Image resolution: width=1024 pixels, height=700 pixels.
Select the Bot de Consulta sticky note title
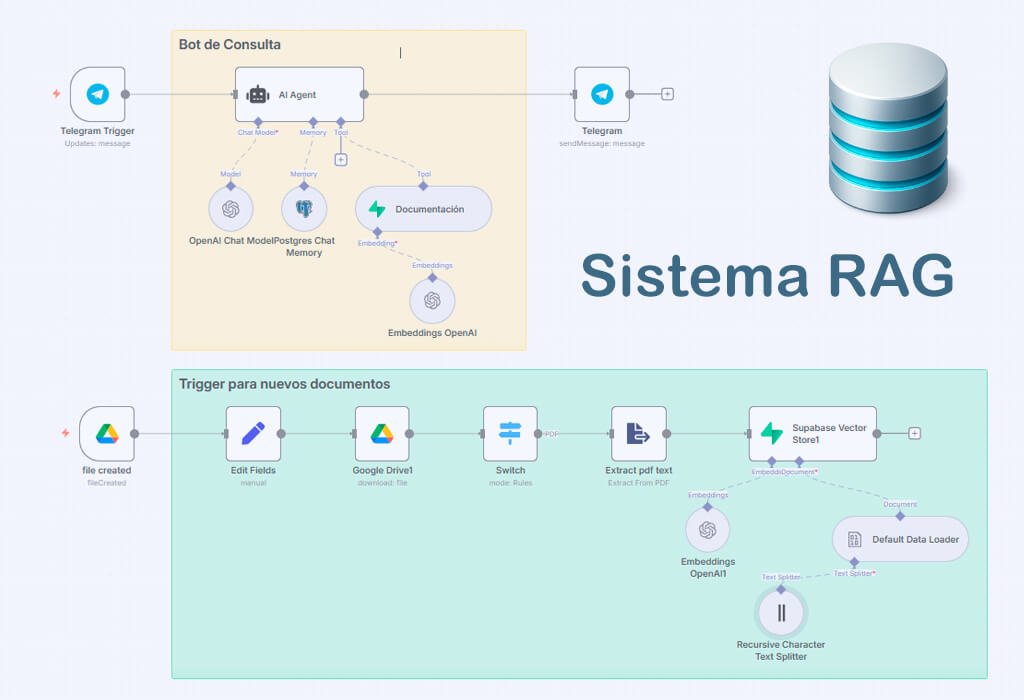point(230,45)
